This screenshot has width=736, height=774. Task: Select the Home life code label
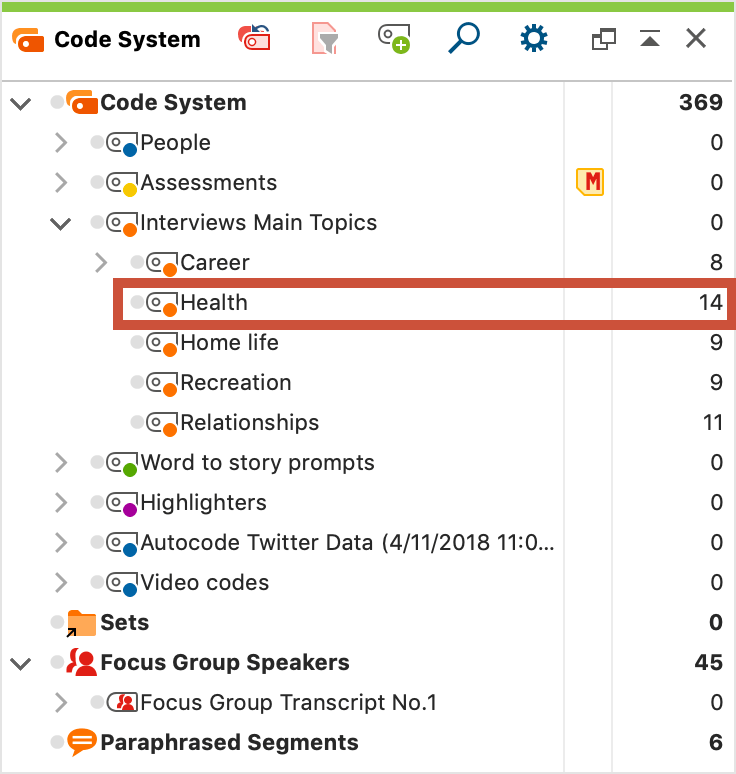tap(230, 342)
